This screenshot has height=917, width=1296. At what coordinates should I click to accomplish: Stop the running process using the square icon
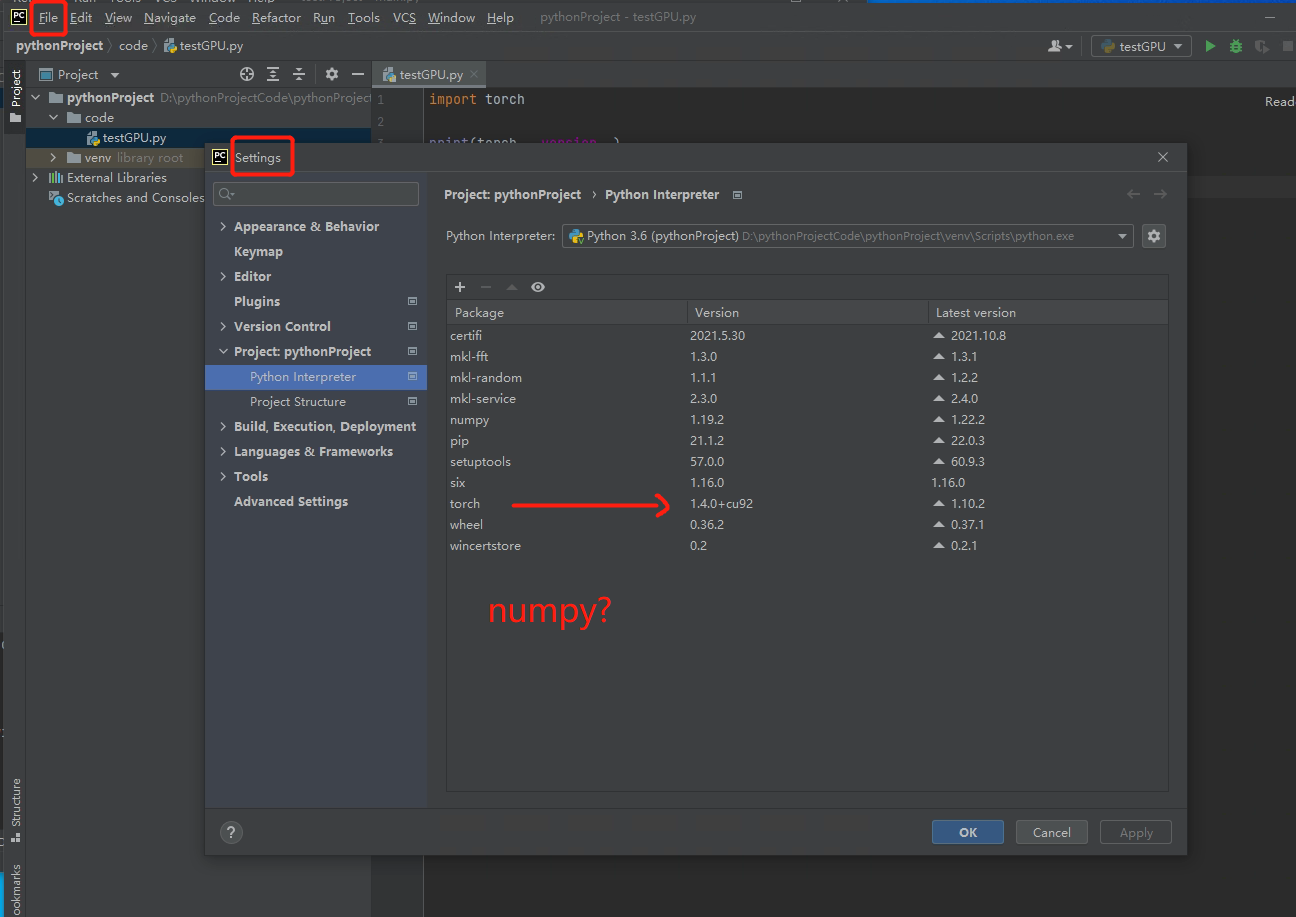pos(1288,46)
